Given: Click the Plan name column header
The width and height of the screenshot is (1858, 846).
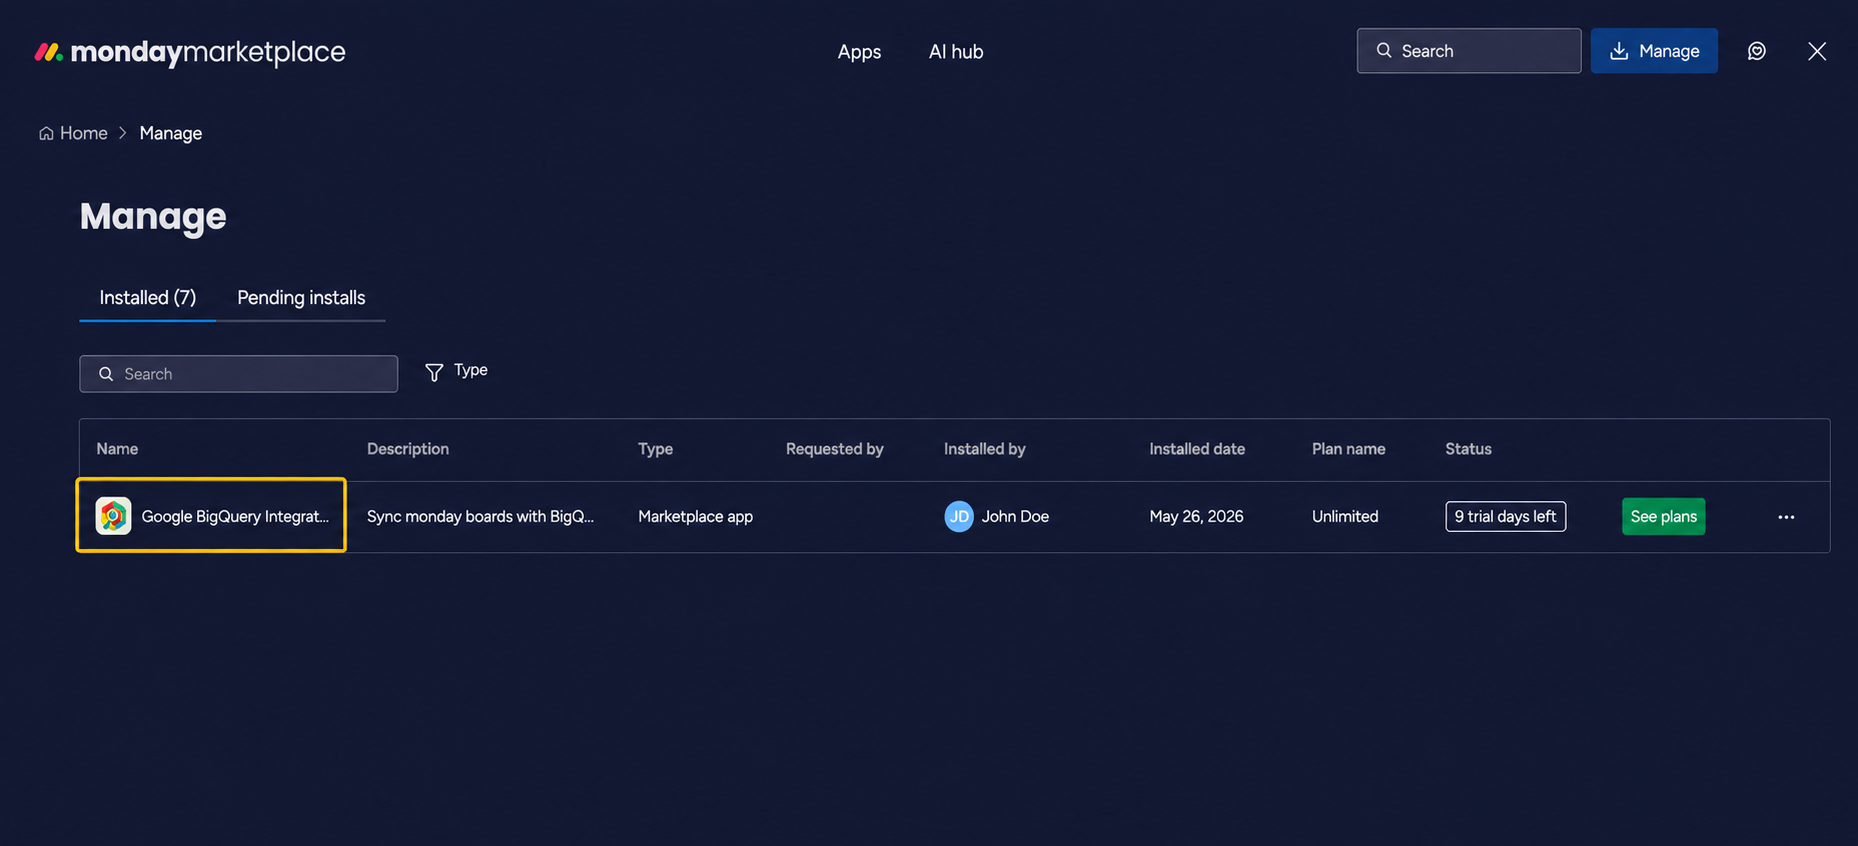Looking at the screenshot, I should pyautogui.click(x=1349, y=449).
